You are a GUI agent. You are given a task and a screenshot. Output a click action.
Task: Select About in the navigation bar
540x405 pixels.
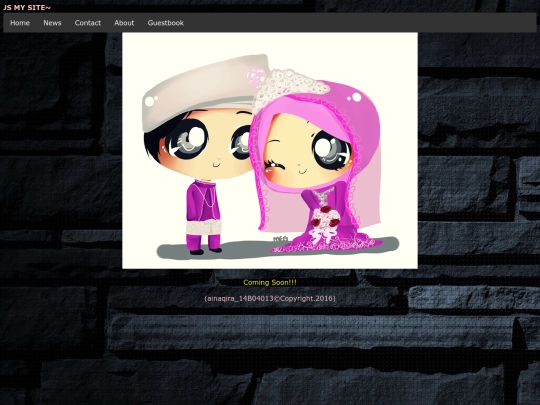point(124,23)
